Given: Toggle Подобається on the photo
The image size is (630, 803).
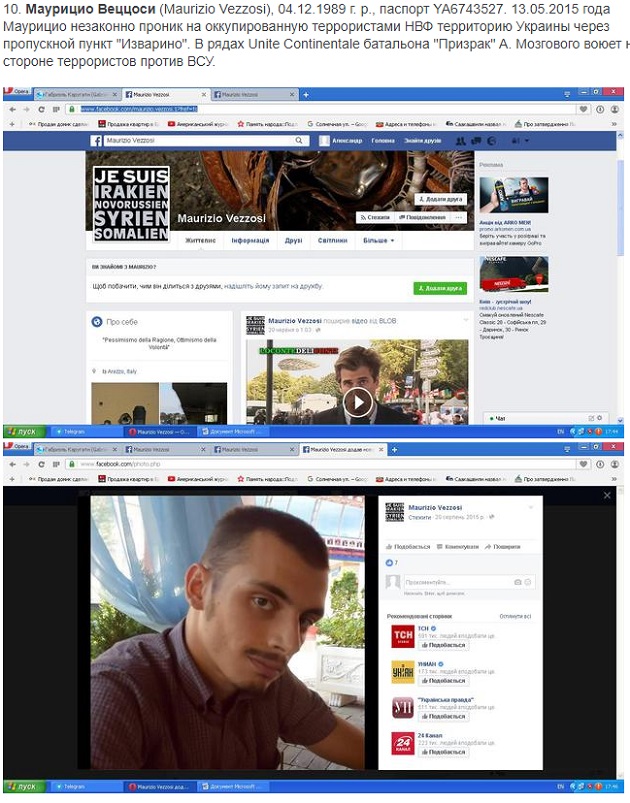Looking at the screenshot, I should click(x=410, y=546).
